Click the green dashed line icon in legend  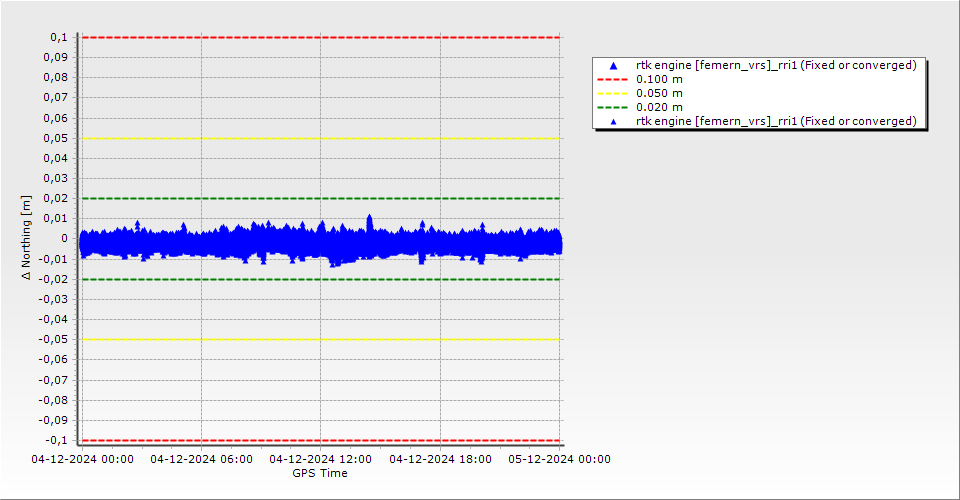click(613, 107)
